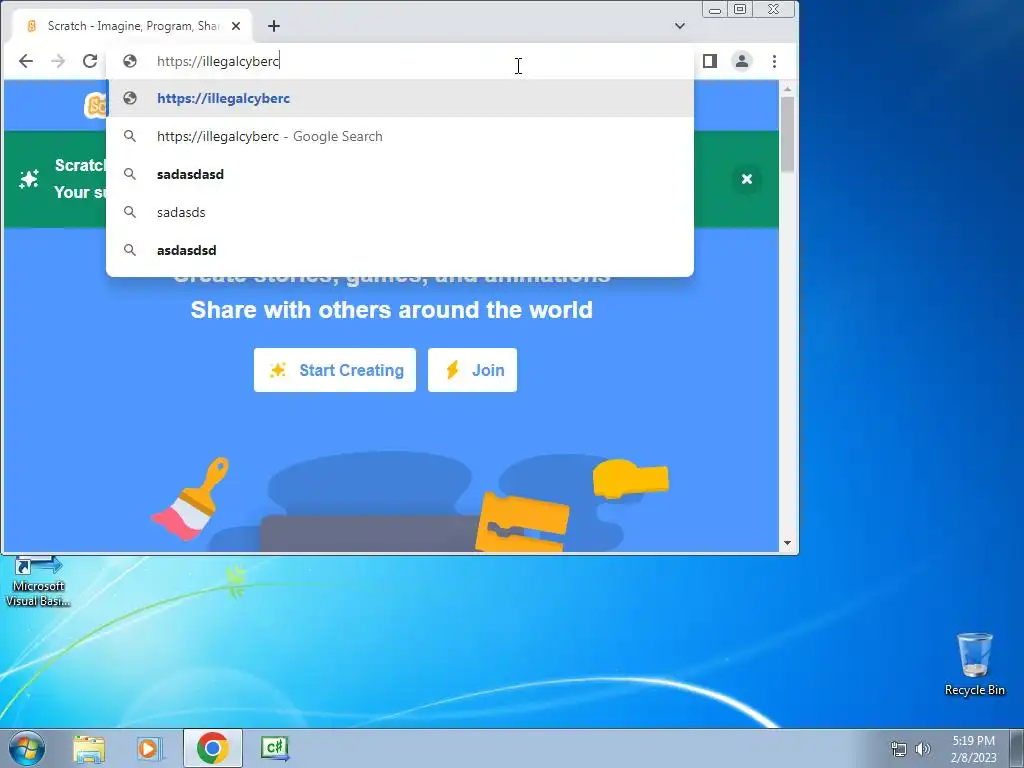
Task: Click the browser Back arrow
Action: pyautogui.click(x=26, y=61)
